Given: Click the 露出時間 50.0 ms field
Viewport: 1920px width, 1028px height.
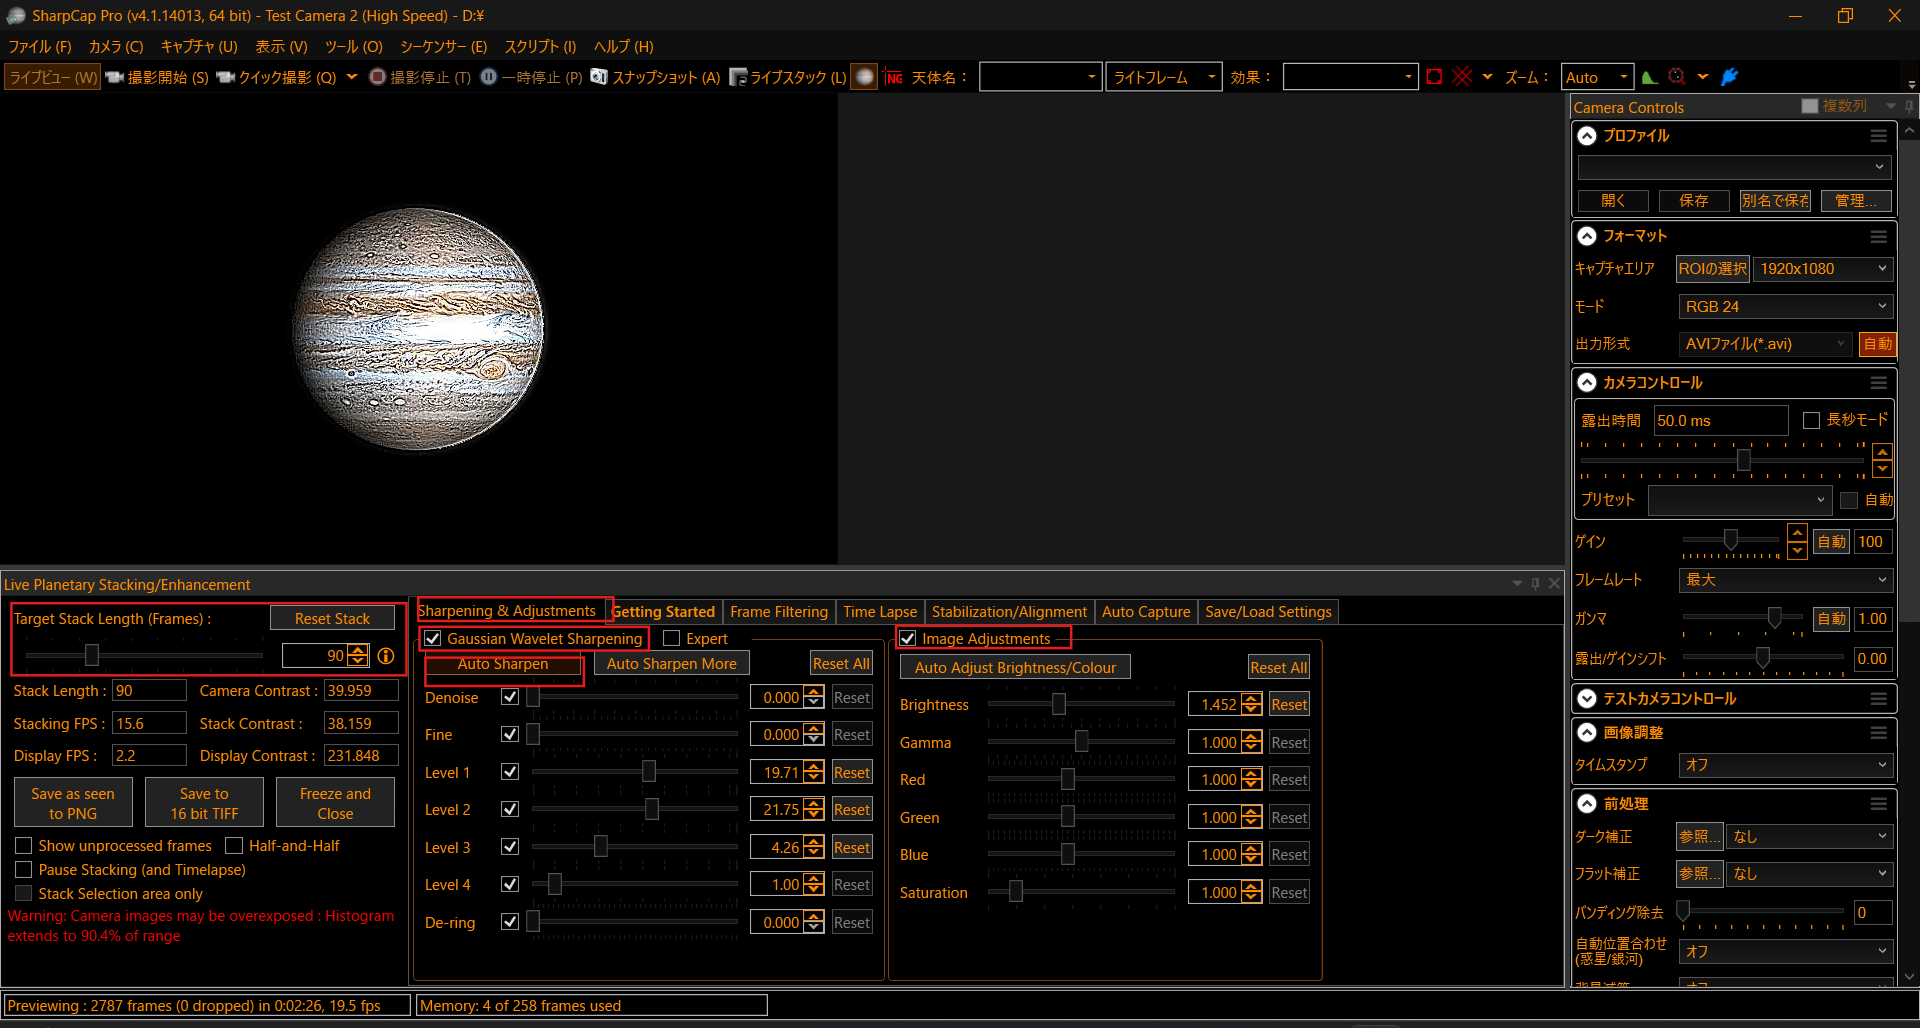Looking at the screenshot, I should click(x=1719, y=421).
